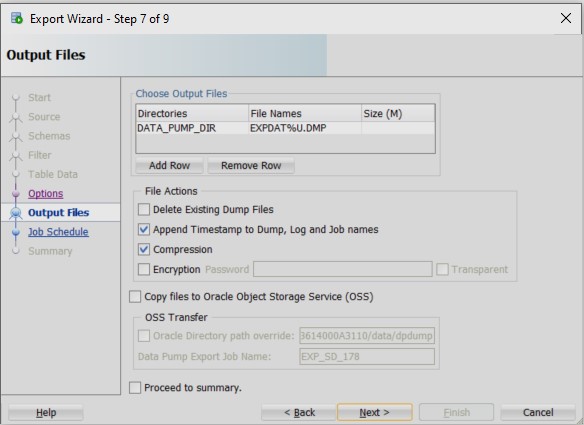Image resolution: width=584 pixels, height=425 pixels.
Task: Click Next to continue the wizard
Action: 374,412
